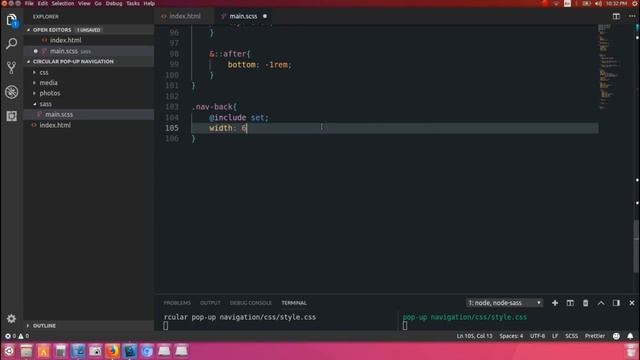Click the editor vertical scrollbar thumb
Image resolution: width=640 pixels, height=360 pixels.
click(x=637, y=247)
